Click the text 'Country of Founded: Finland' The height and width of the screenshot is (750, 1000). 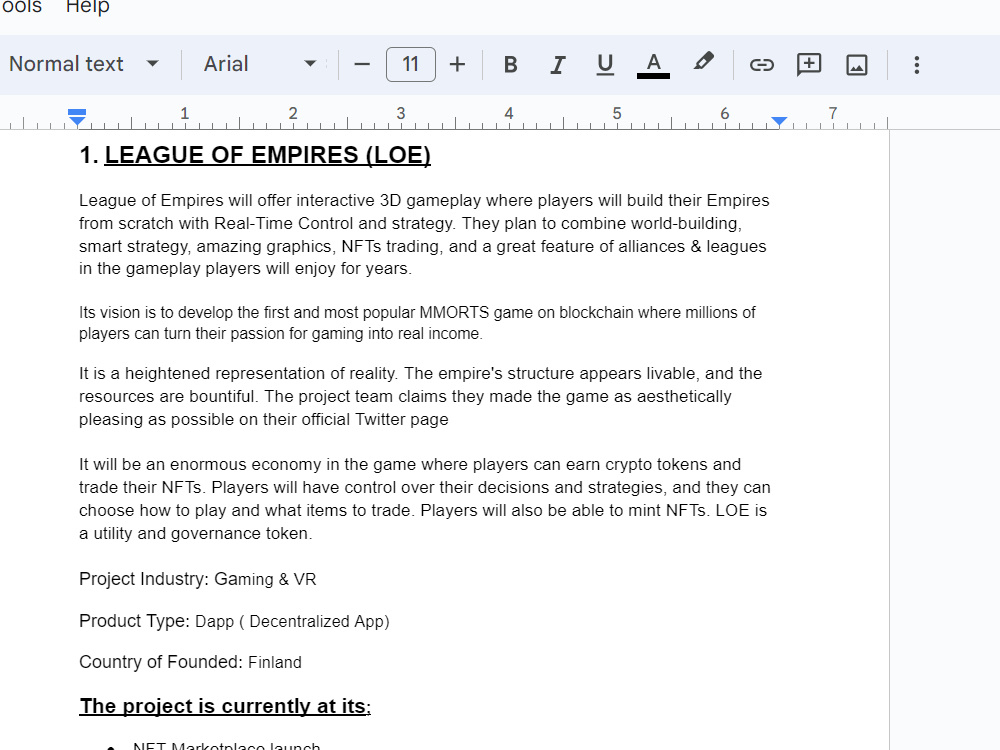click(x=190, y=662)
